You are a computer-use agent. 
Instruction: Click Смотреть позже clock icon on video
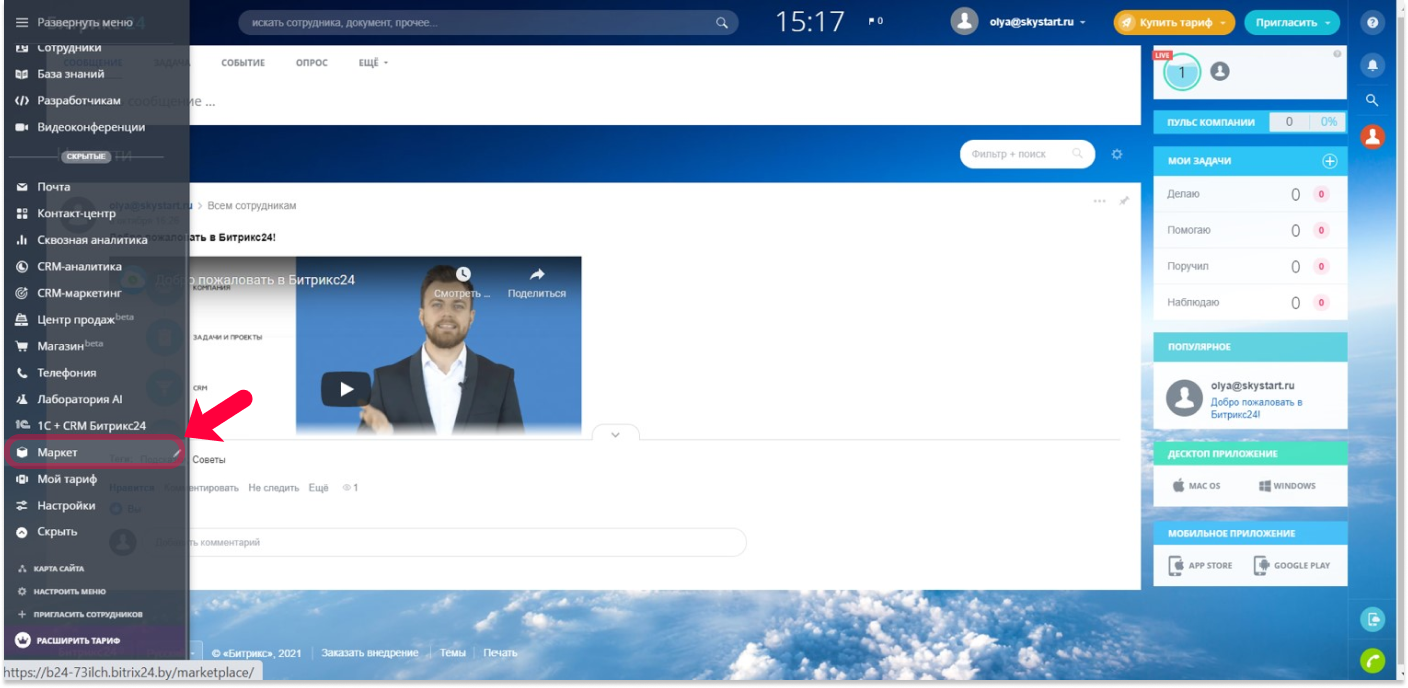pyautogui.click(x=463, y=274)
